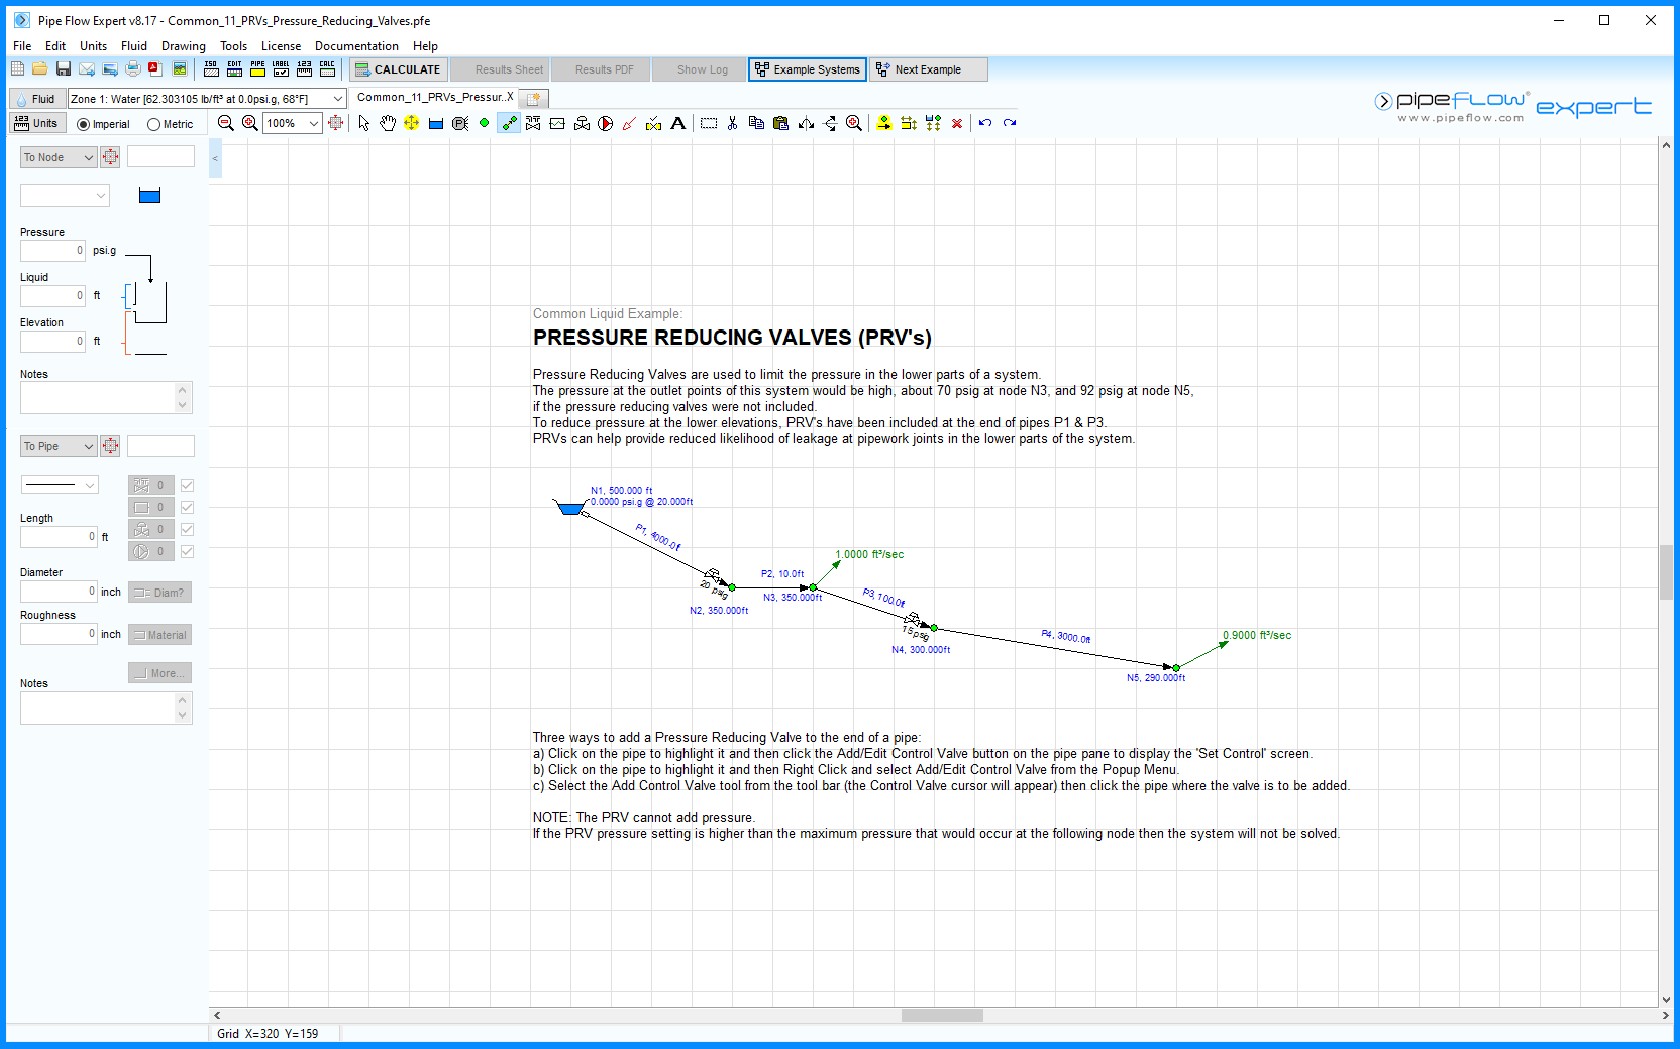Open the Units menu
This screenshot has height=1049, width=1680.
93,45
